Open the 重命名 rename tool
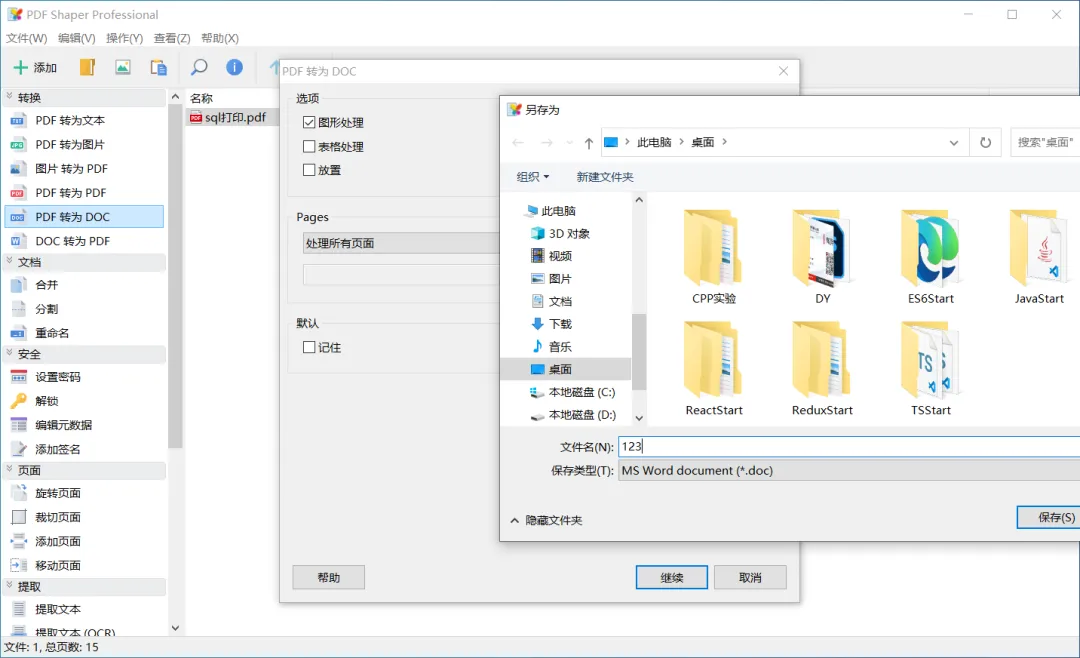1080x658 pixels. (x=85, y=333)
